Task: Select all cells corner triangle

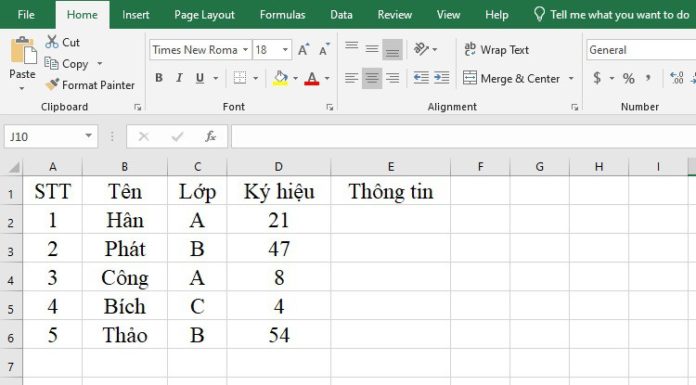Action: point(14,167)
